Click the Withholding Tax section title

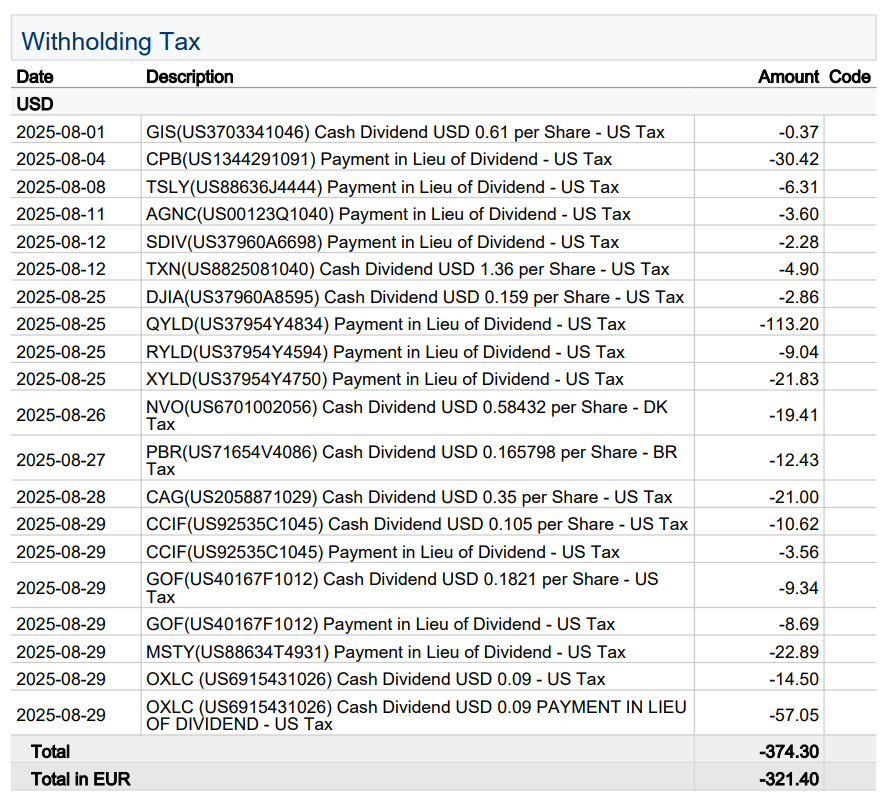pos(111,41)
